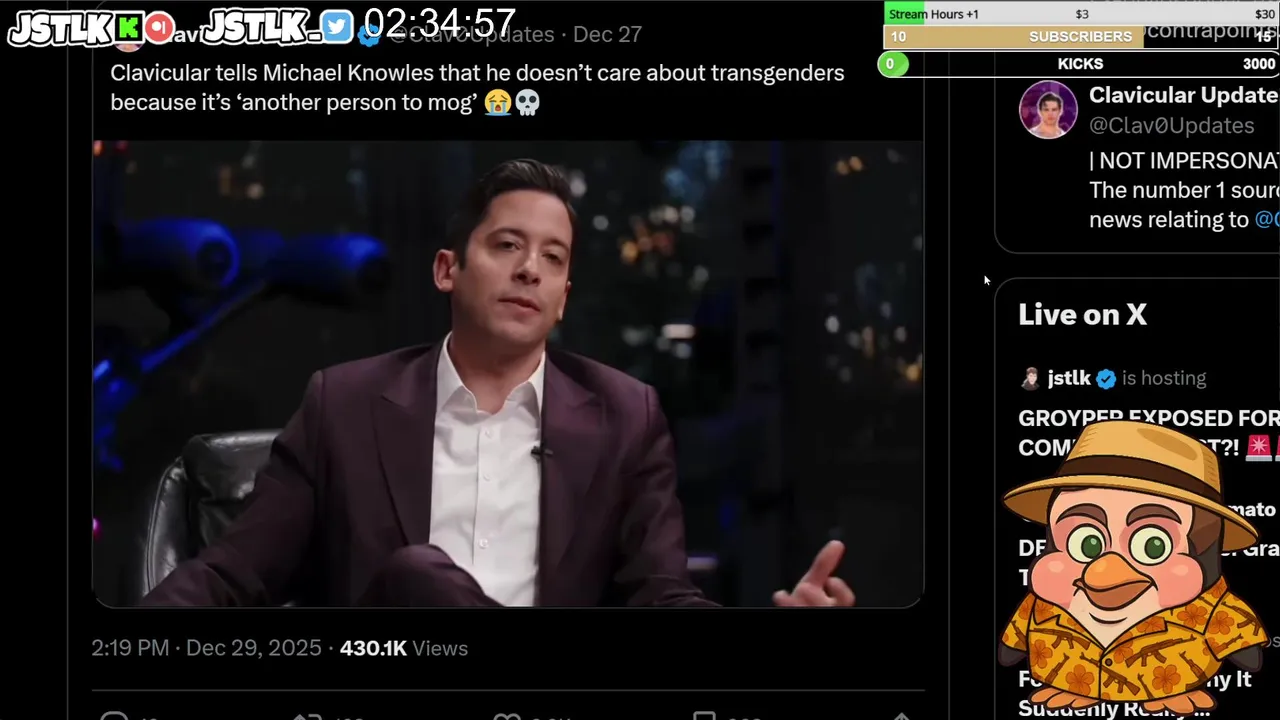Click the blue @ mention link in profile bio

click(1267, 219)
